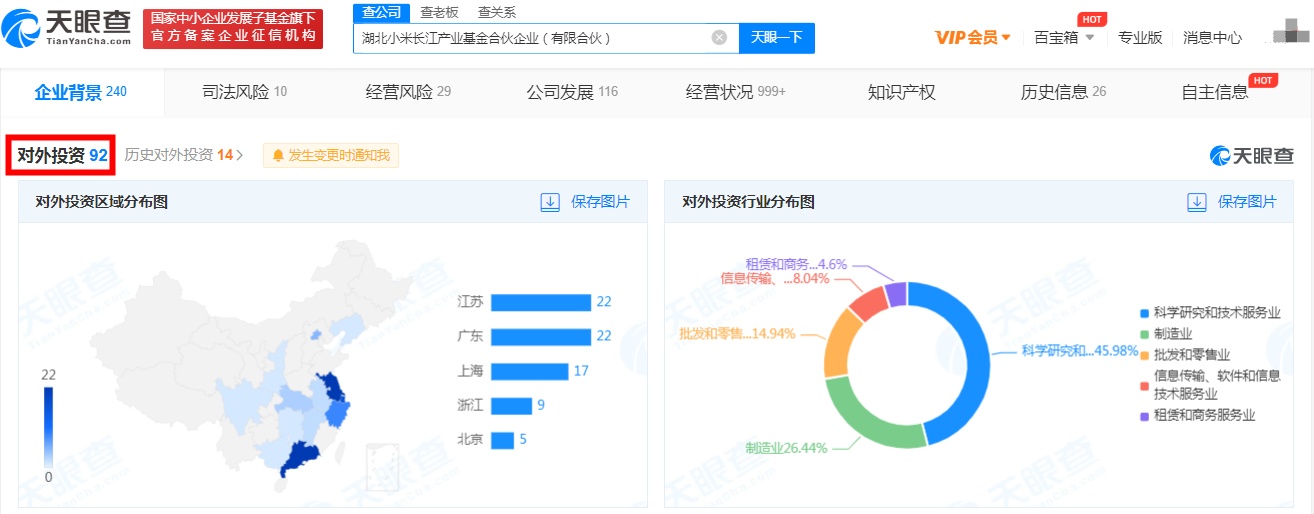Viewport: 1314px width, 514px height.
Task: Open the 消息中心 link
Action: (1212, 38)
